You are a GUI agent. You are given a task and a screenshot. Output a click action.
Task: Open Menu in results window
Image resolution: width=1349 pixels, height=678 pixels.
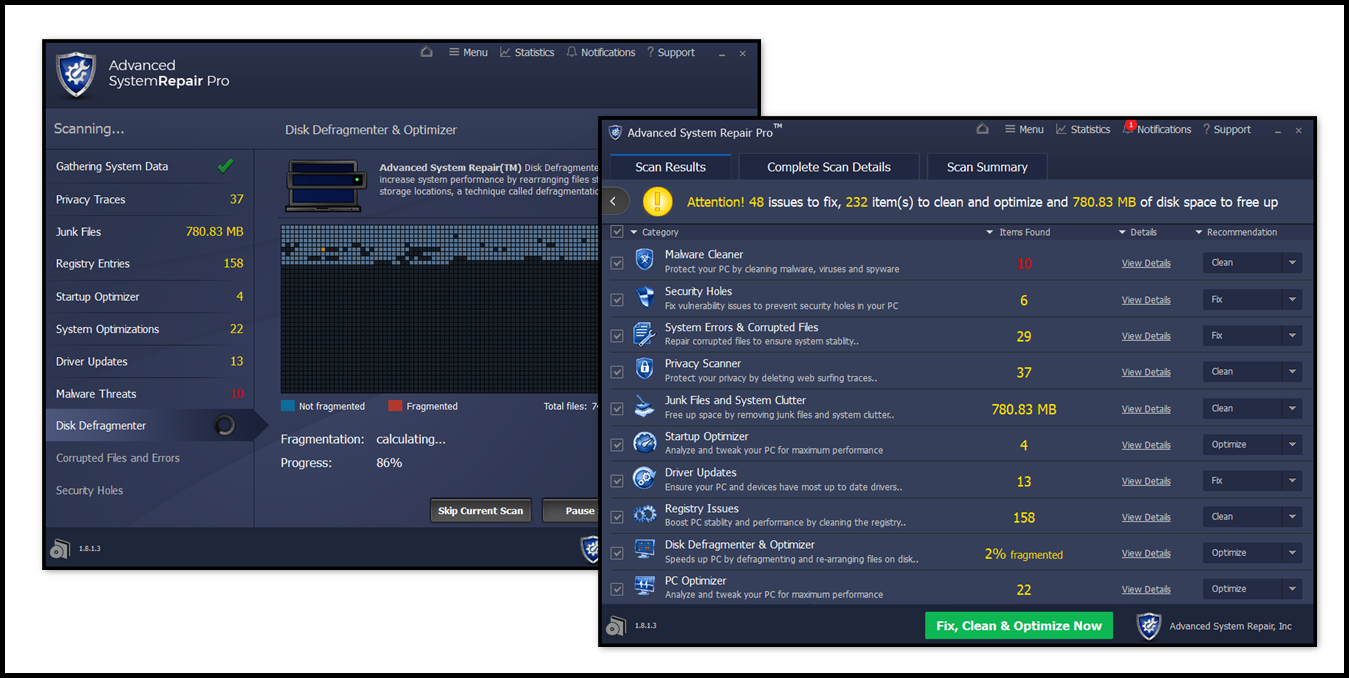point(1024,129)
